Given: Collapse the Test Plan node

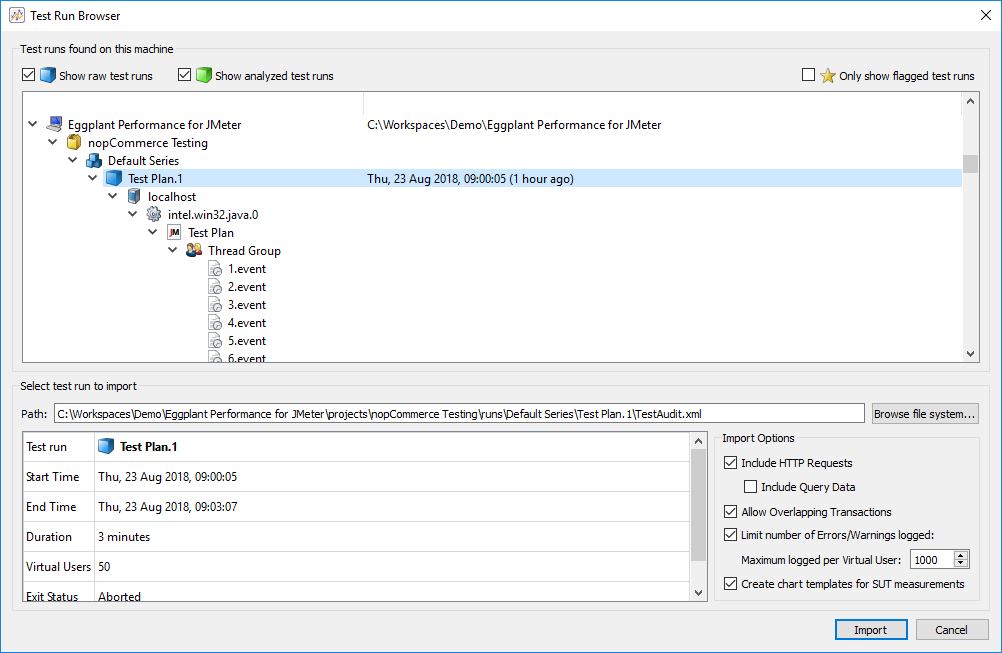Looking at the screenshot, I should (152, 232).
